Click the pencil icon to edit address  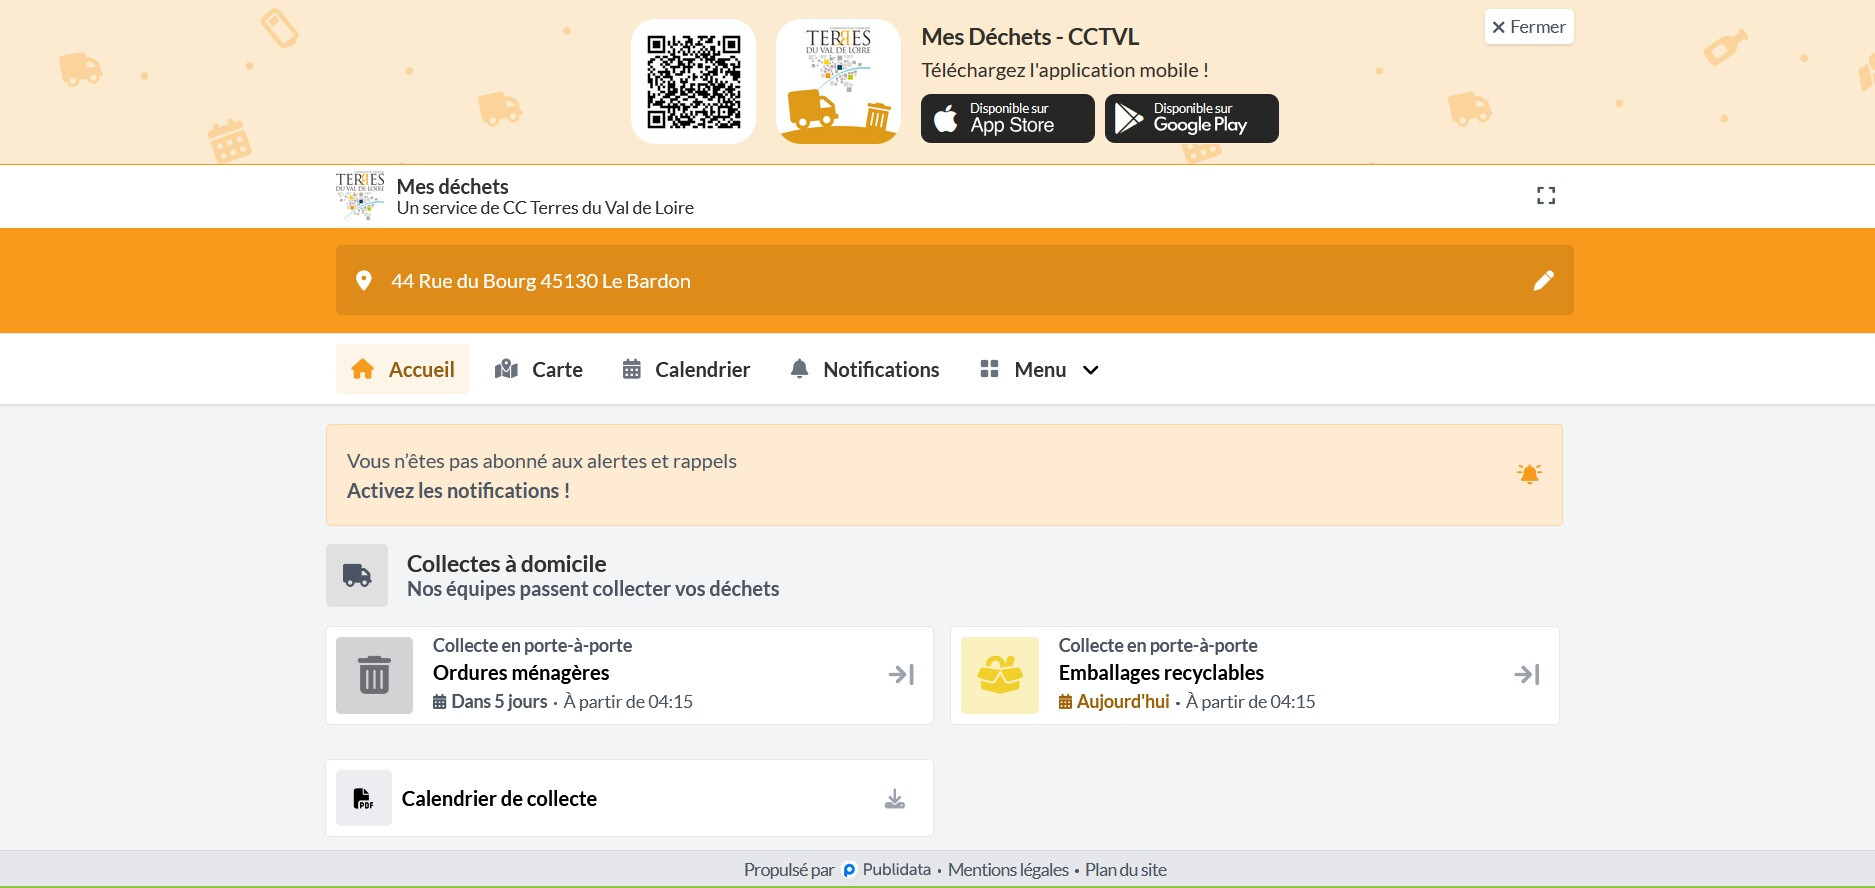(x=1543, y=281)
